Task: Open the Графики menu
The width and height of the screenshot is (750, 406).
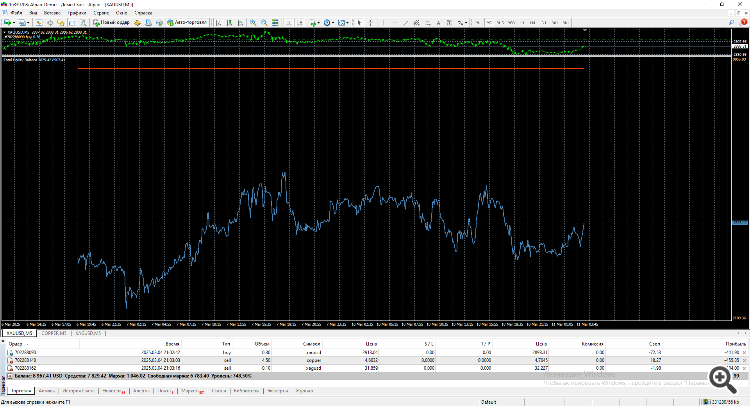Action: [x=77, y=13]
